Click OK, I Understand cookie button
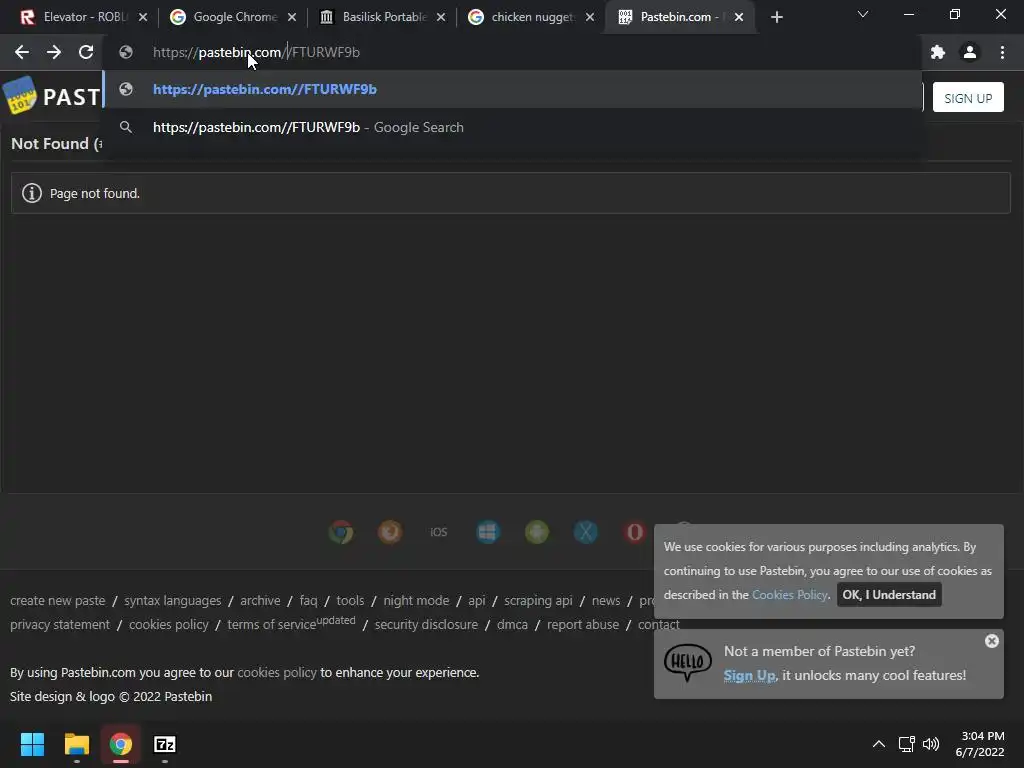 tap(889, 595)
